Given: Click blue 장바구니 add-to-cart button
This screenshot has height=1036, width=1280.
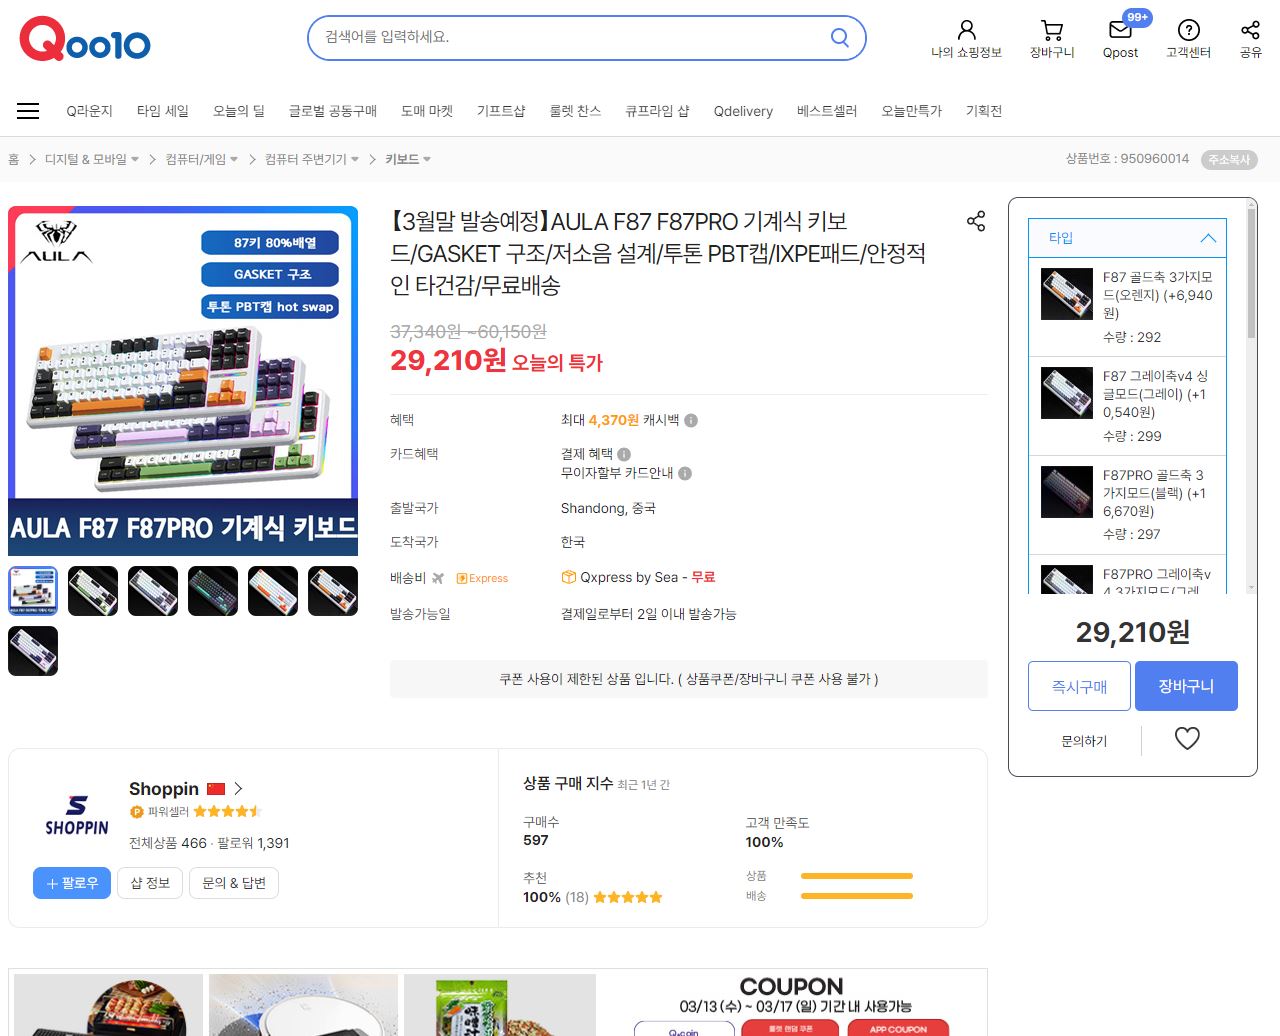Looking at the screenshot, I should click(x=1186, y=686).
